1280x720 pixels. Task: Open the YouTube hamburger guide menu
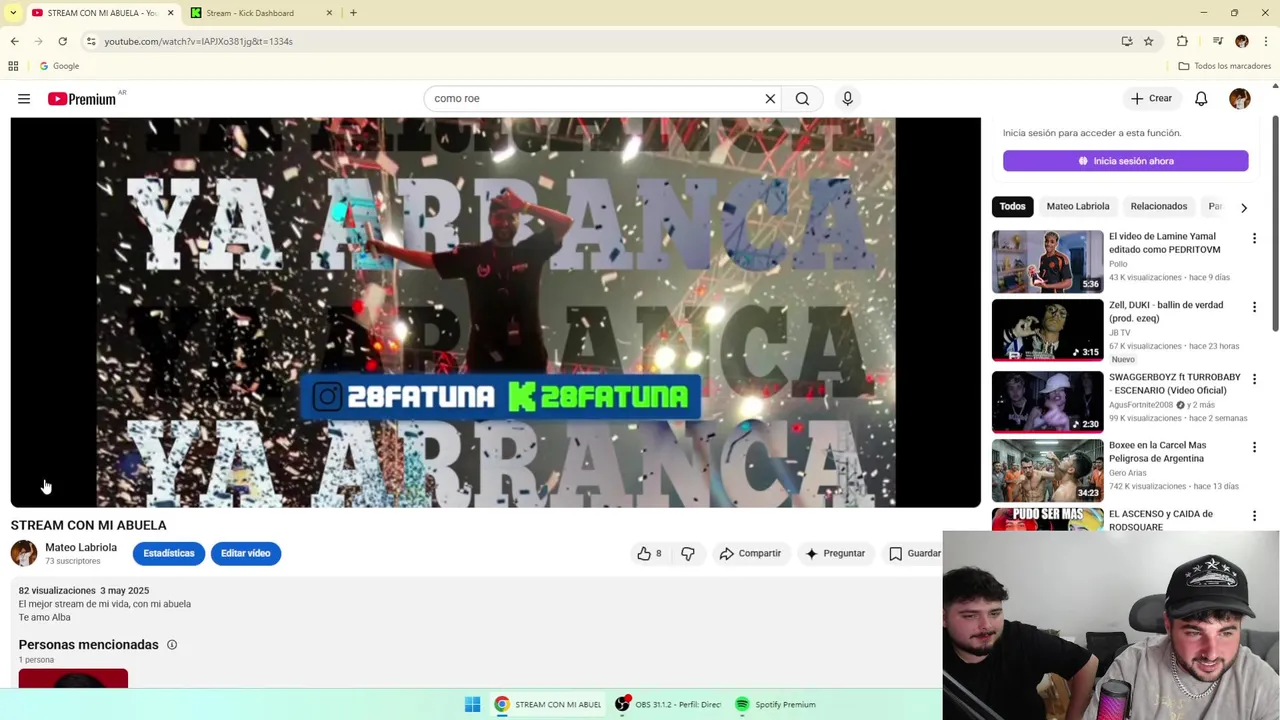(x=24, y=99)
